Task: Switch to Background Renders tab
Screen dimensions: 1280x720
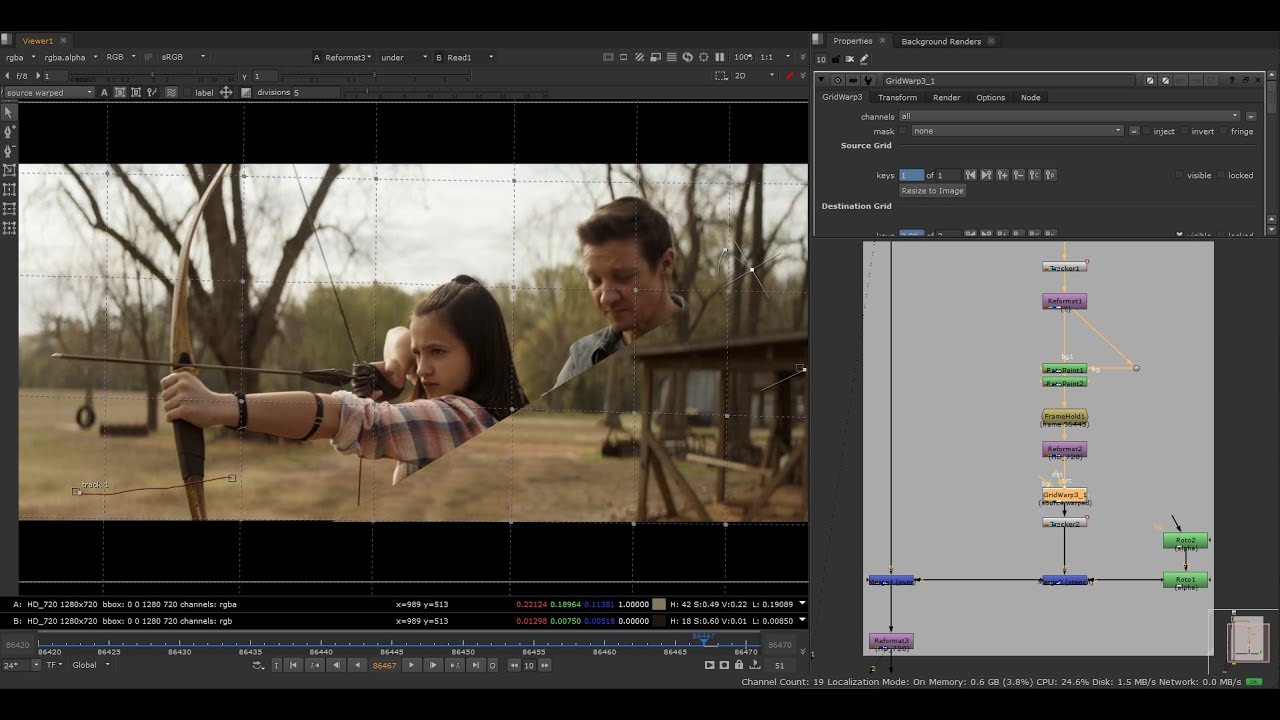Action: pyautogui.click(x=941, y=41)
